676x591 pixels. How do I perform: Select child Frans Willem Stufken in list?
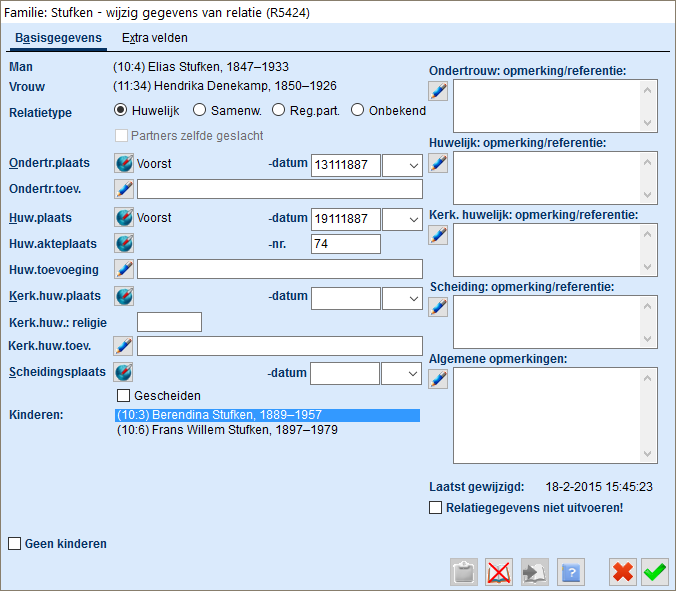pyautogui.click(x=227, y=430)
